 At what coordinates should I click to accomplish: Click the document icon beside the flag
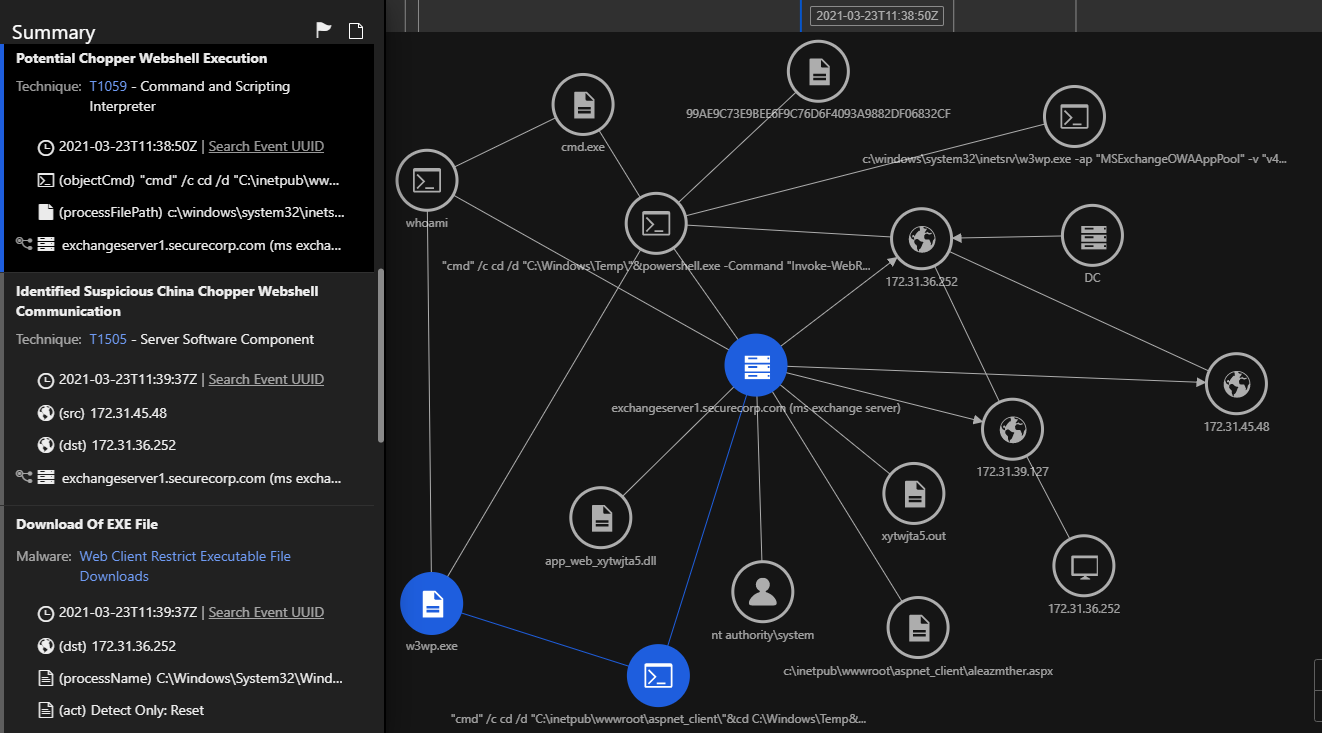355,30
